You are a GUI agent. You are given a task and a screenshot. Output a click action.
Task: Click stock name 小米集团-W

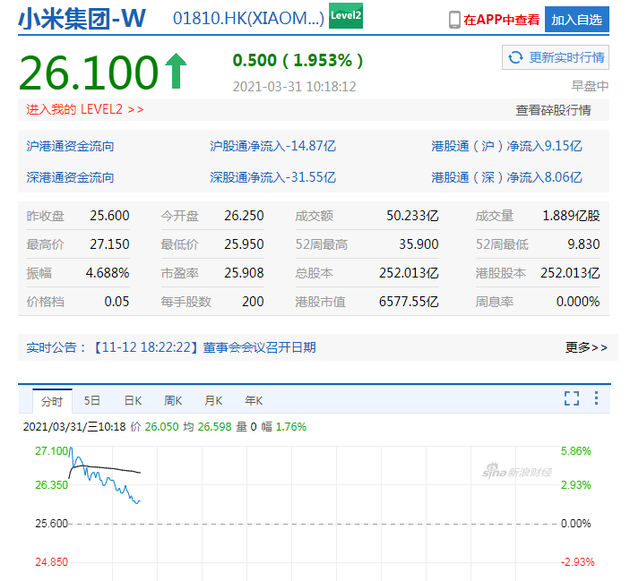pyautogui.click(x=82, y=18)
